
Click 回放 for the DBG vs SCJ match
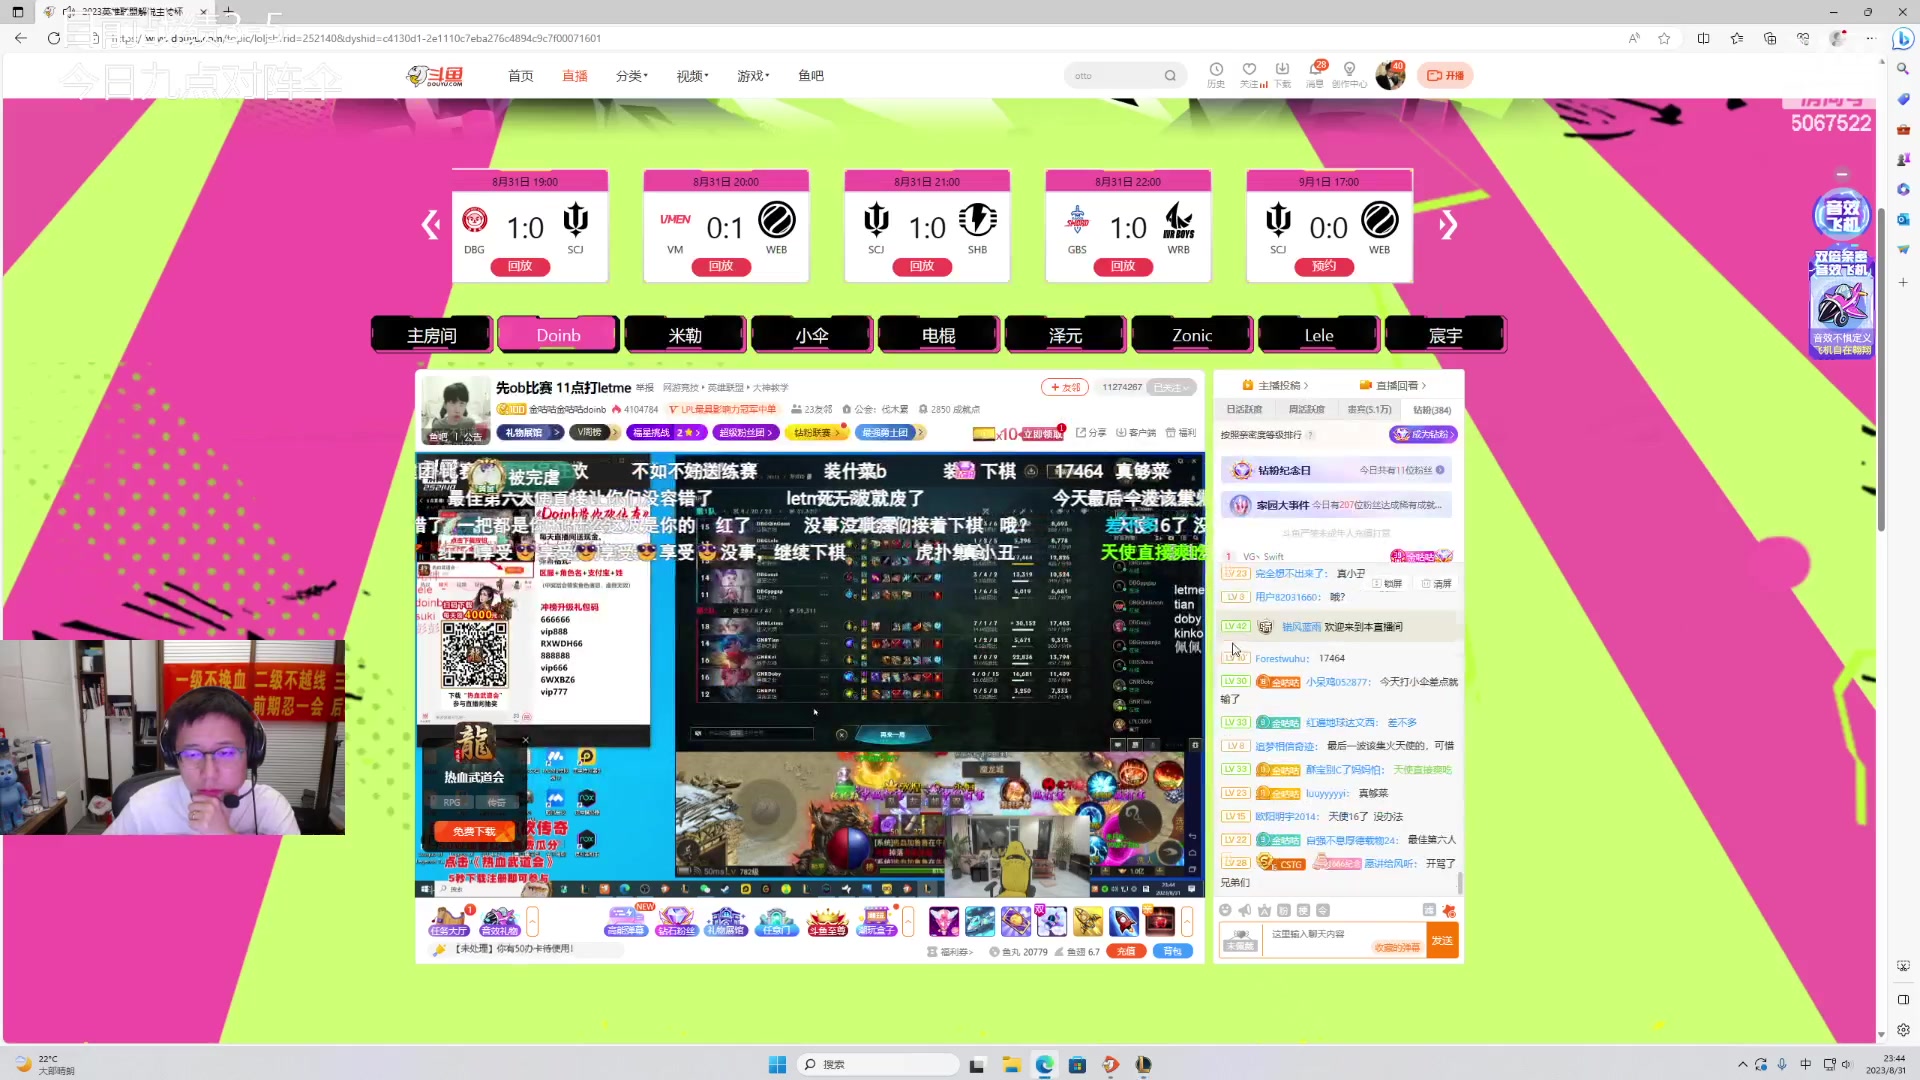point(520,266)
